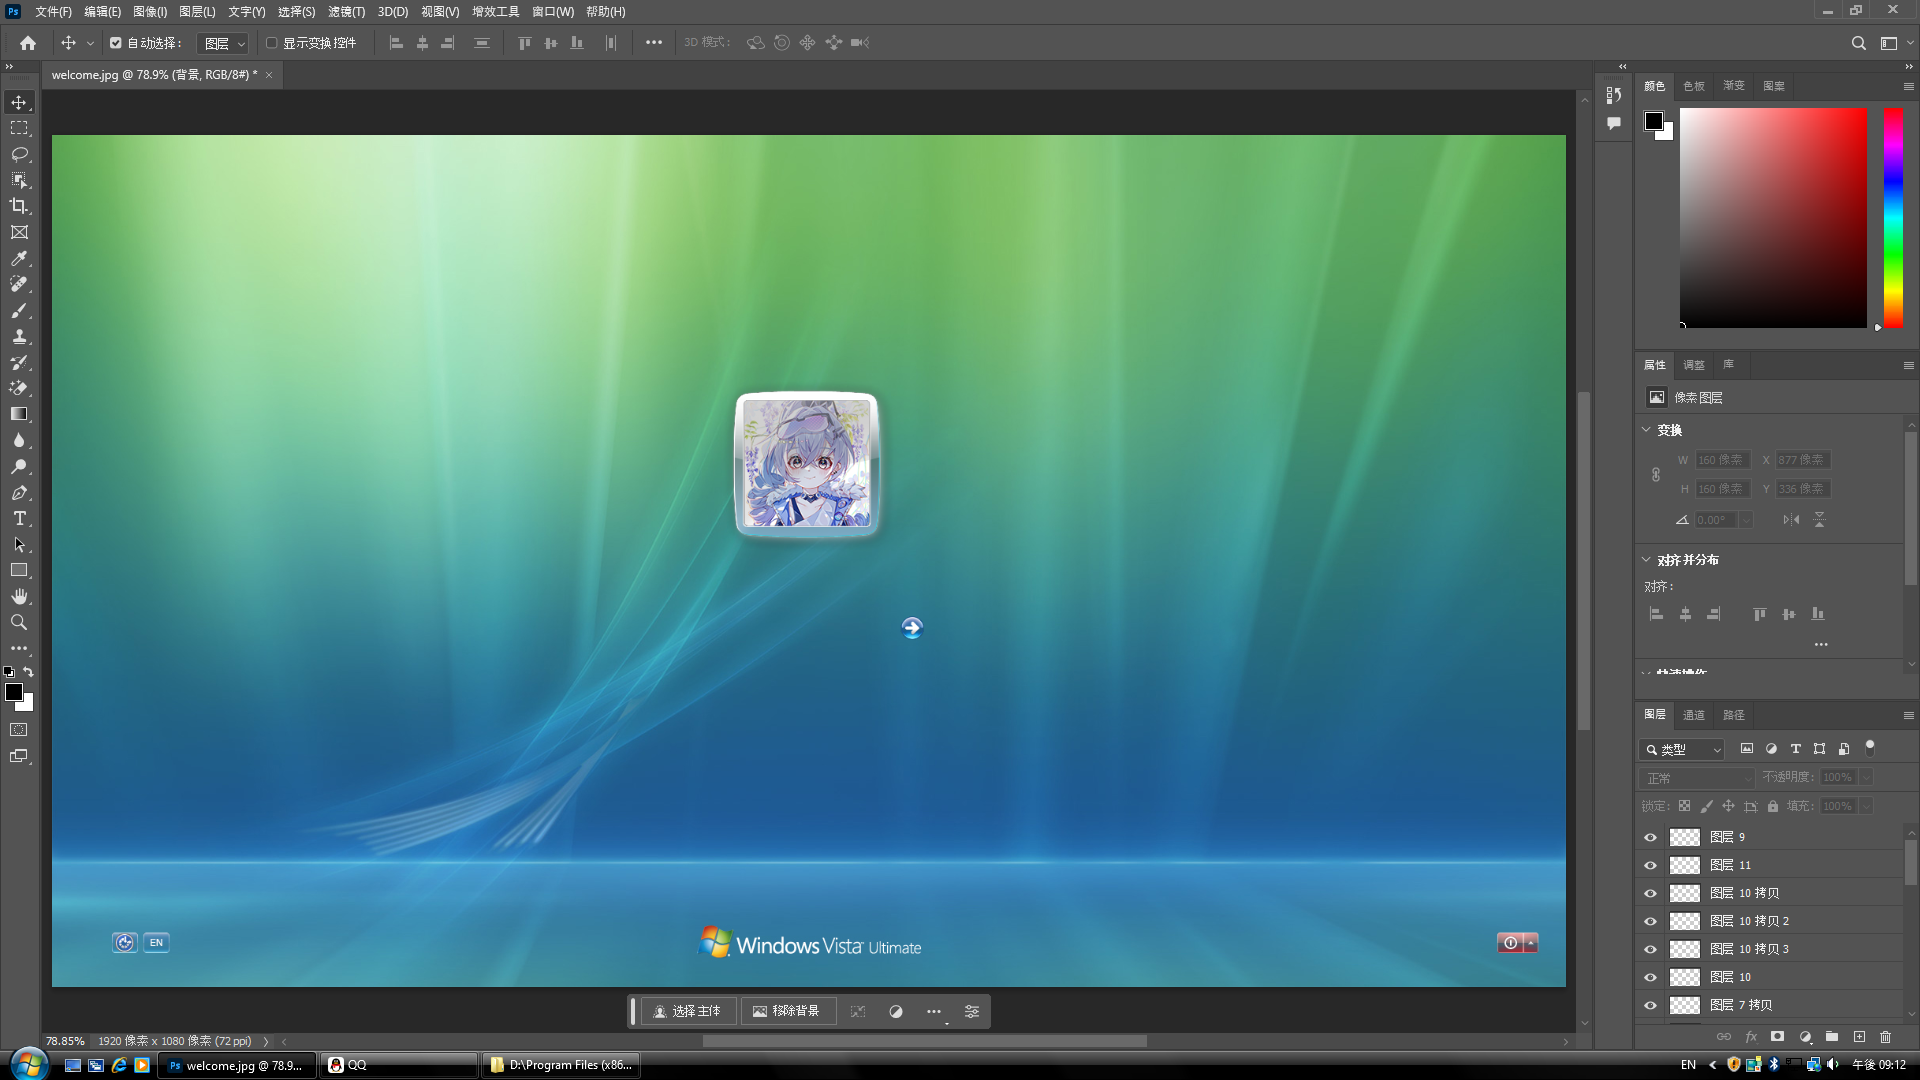Switch to the 色板 tab
Image resolution: width=1920 pixels, height=1080 pixels.
click(1693, 86)
